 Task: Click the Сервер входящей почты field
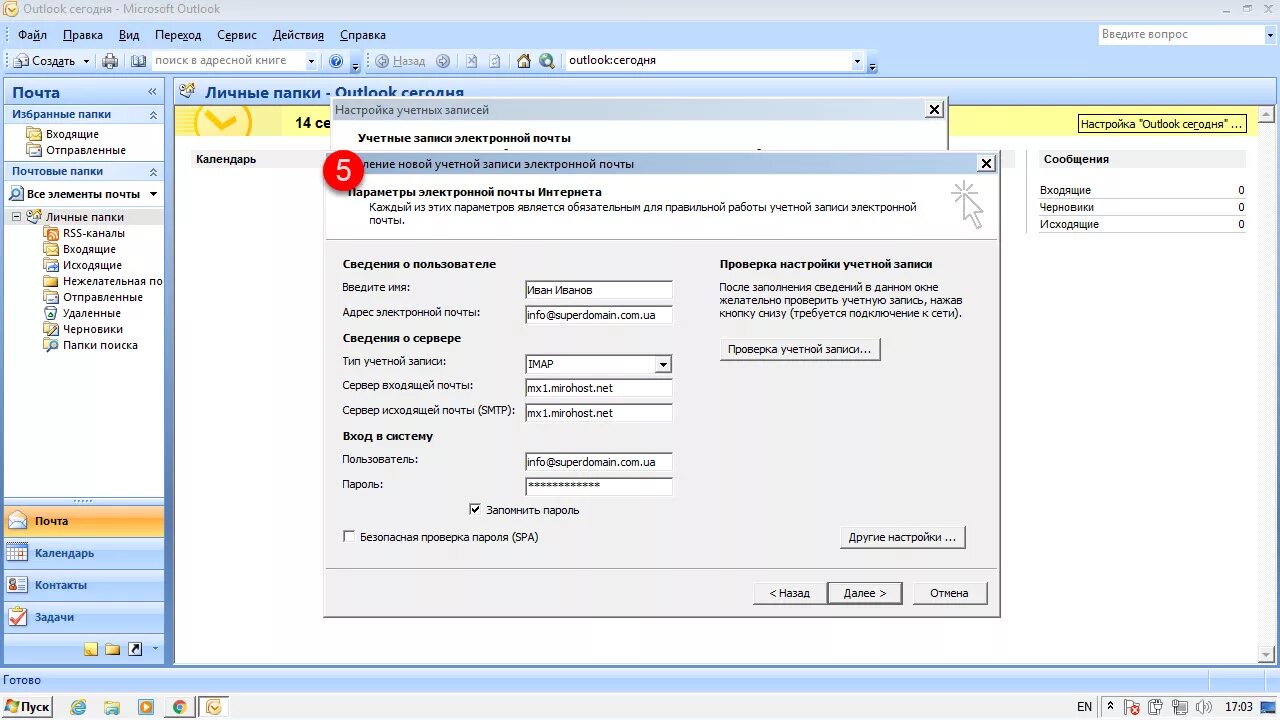tap(599, 388)
